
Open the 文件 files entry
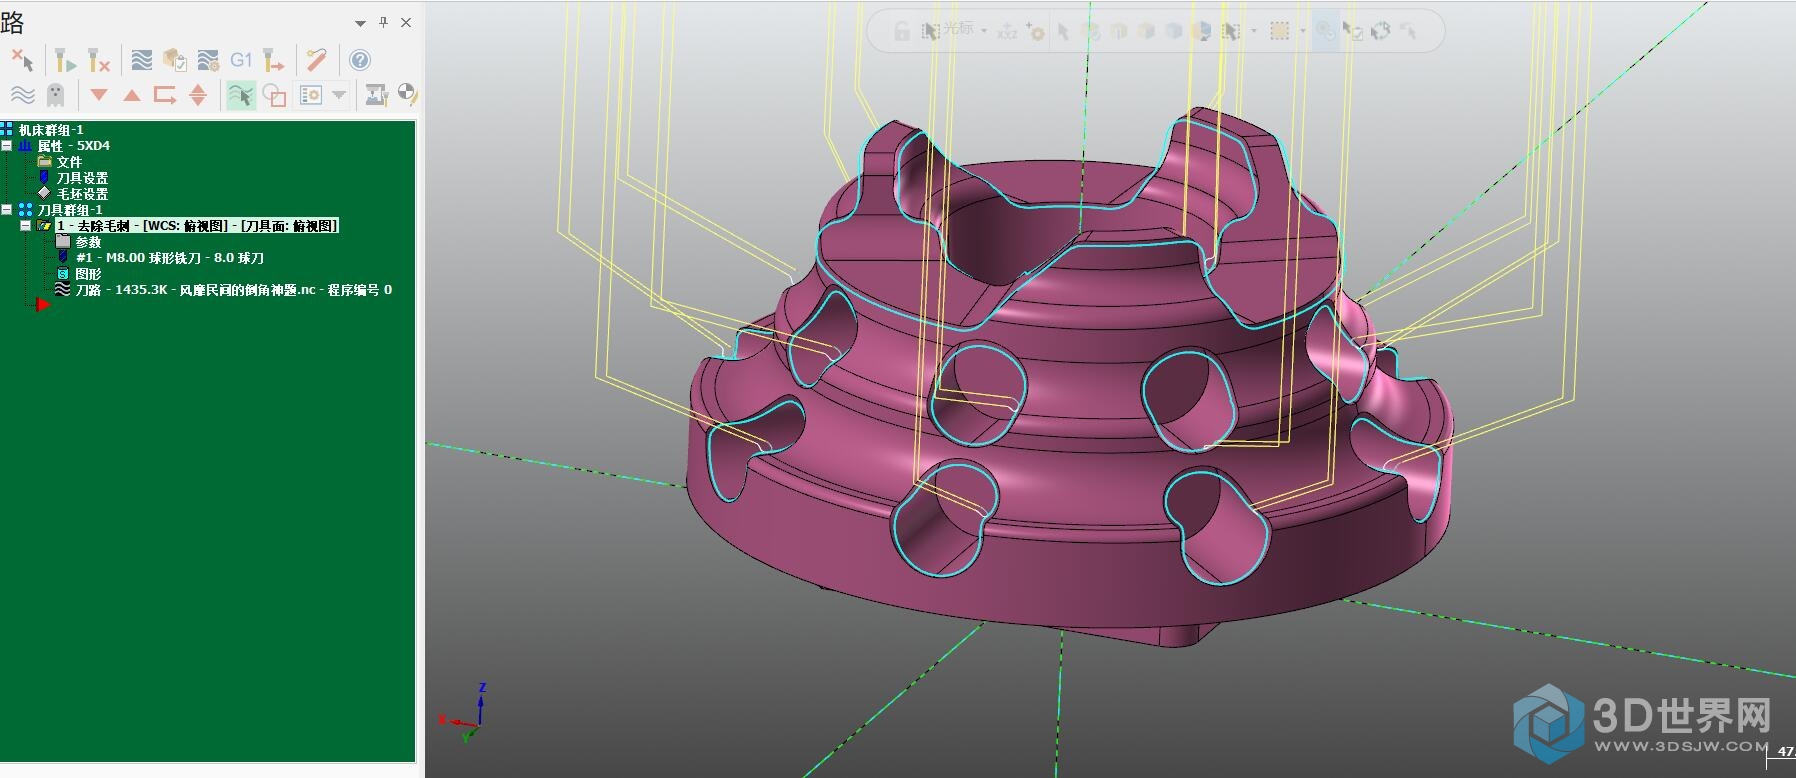pyautogui.click(x=68, y=162)
